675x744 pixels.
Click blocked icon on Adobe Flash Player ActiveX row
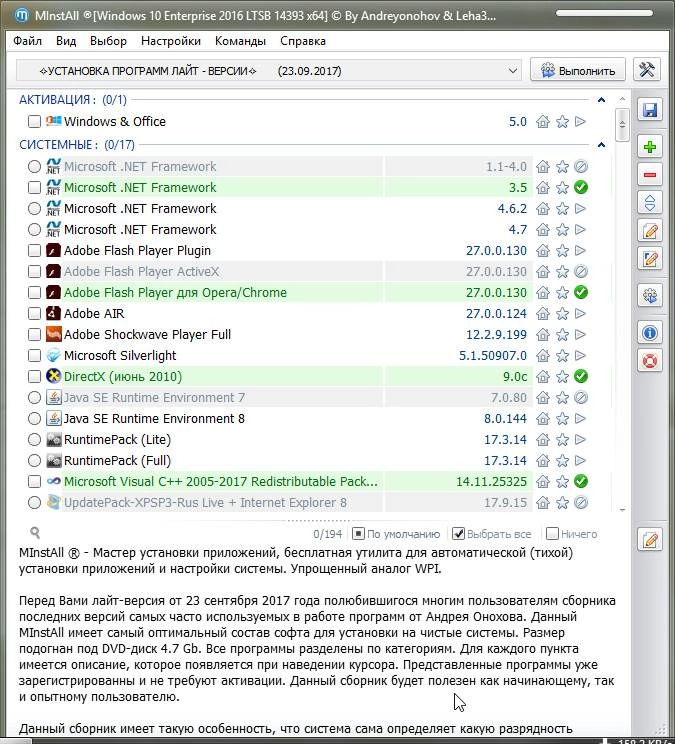pyautogui.click(x=581, y=271)
